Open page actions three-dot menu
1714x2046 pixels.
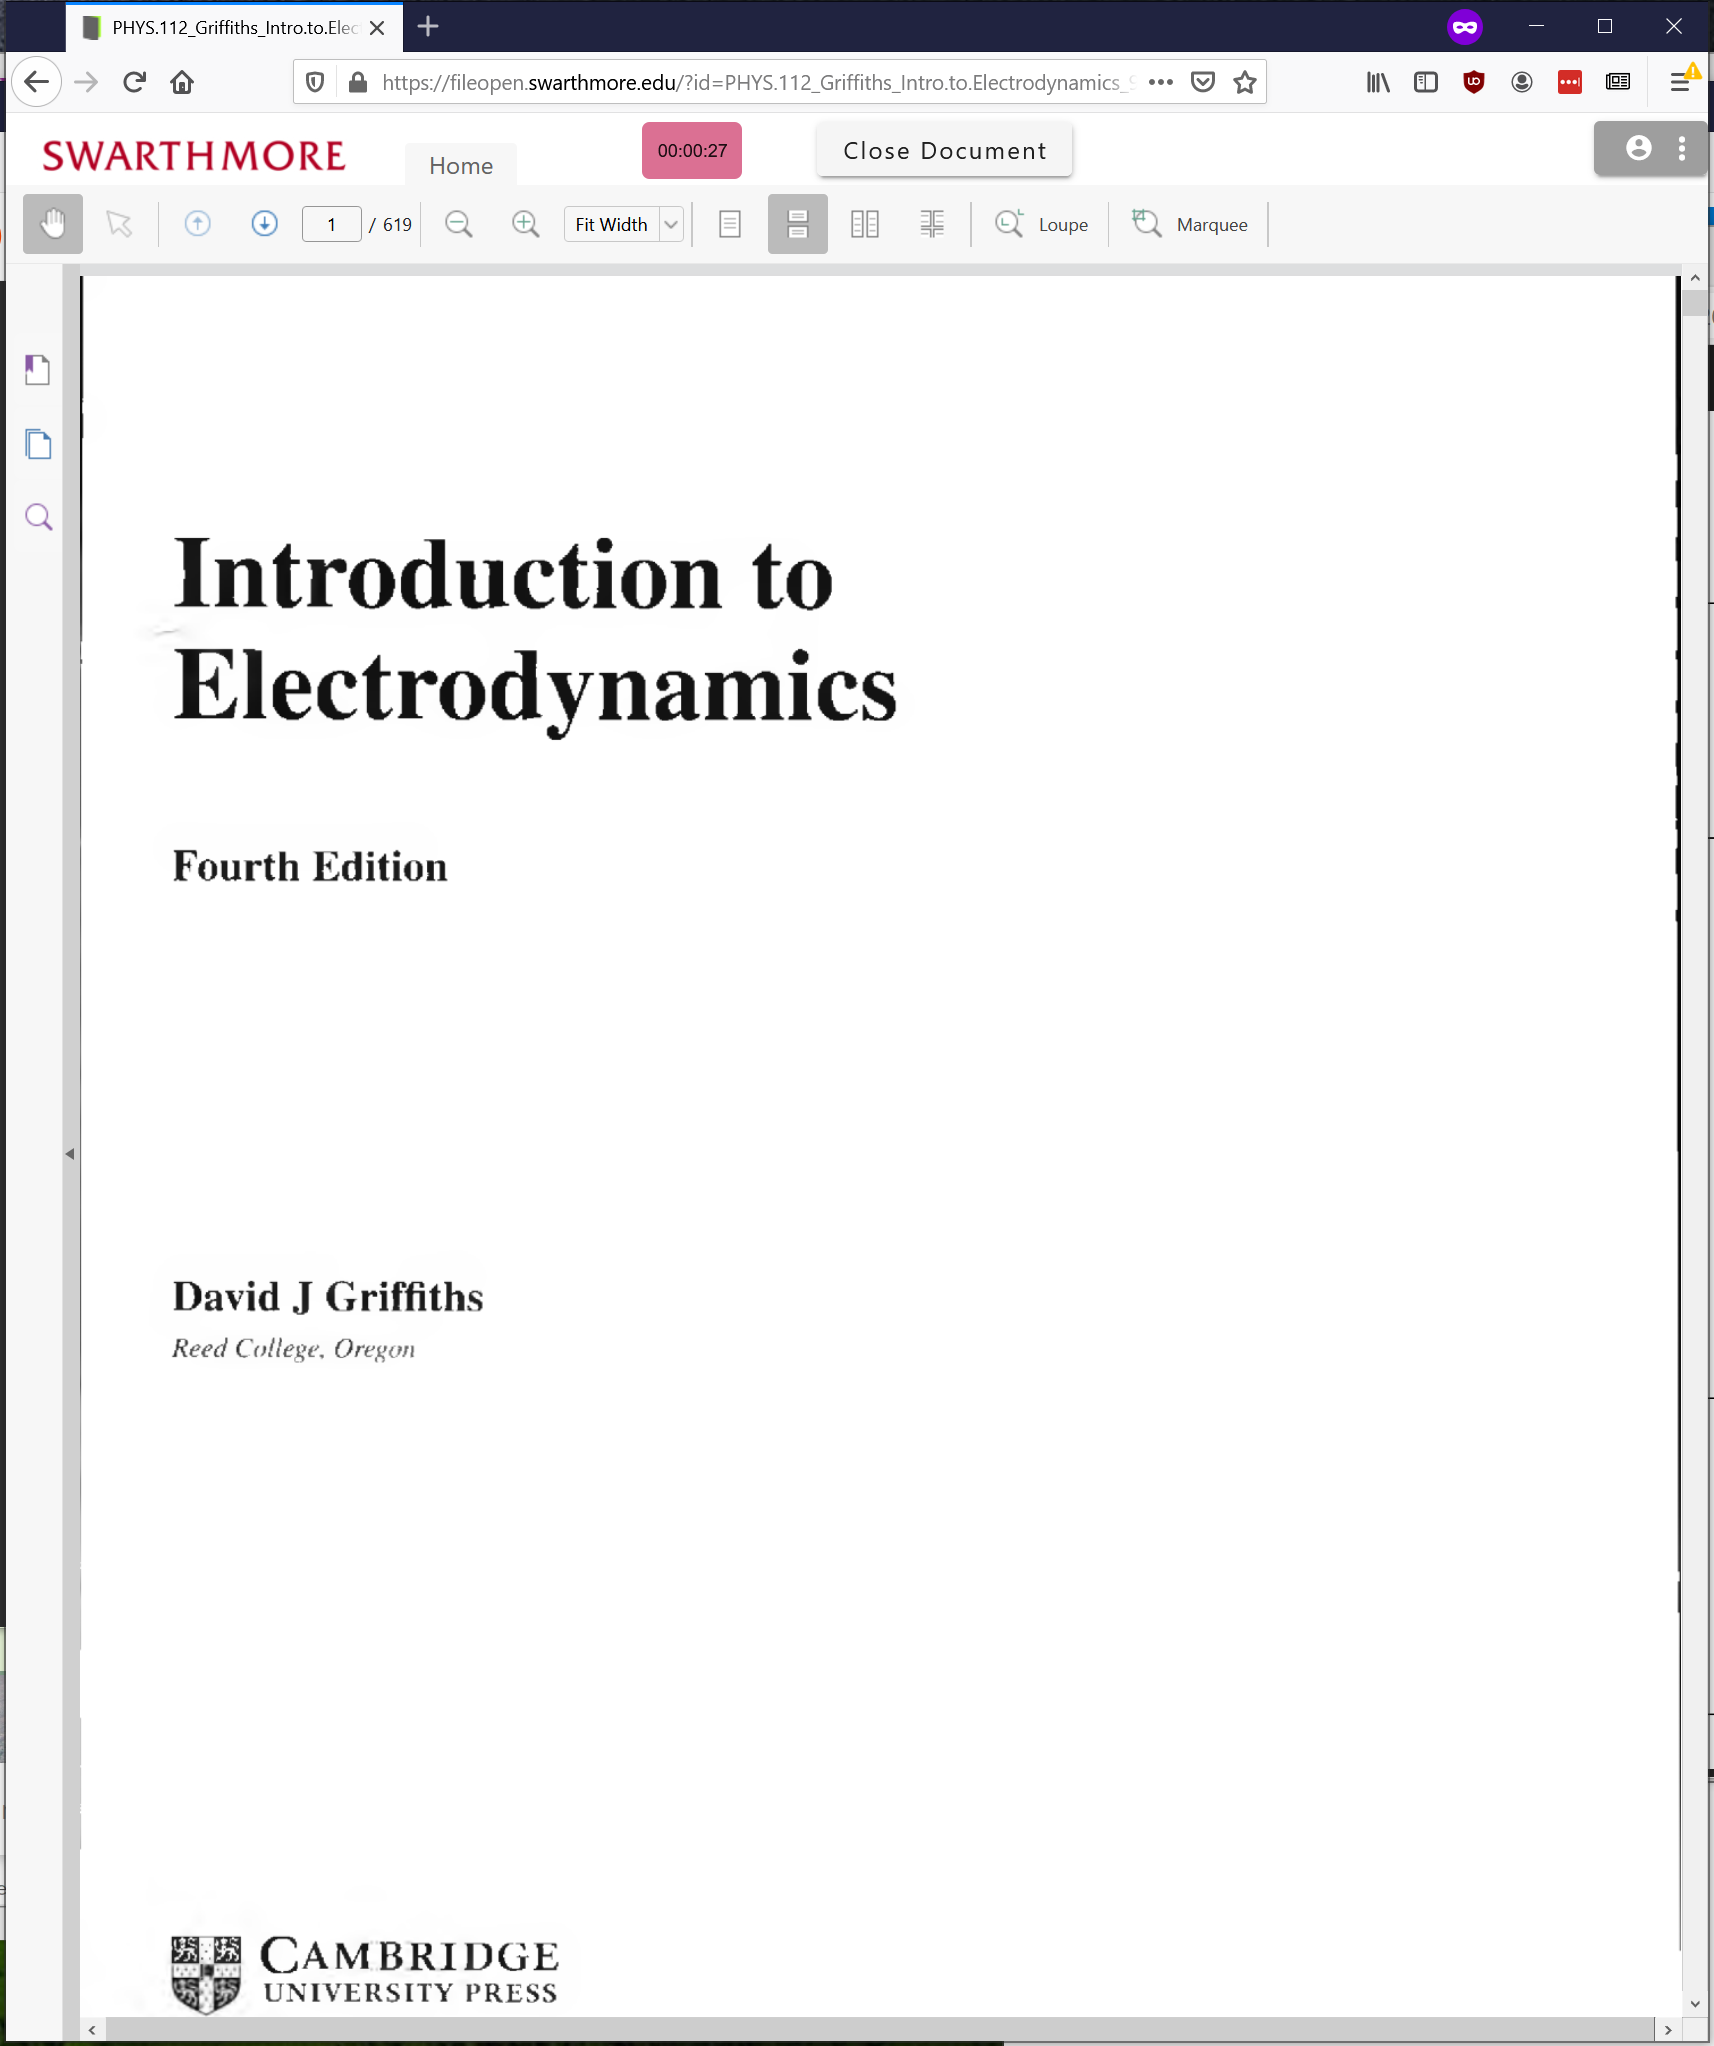(1160, 82)
